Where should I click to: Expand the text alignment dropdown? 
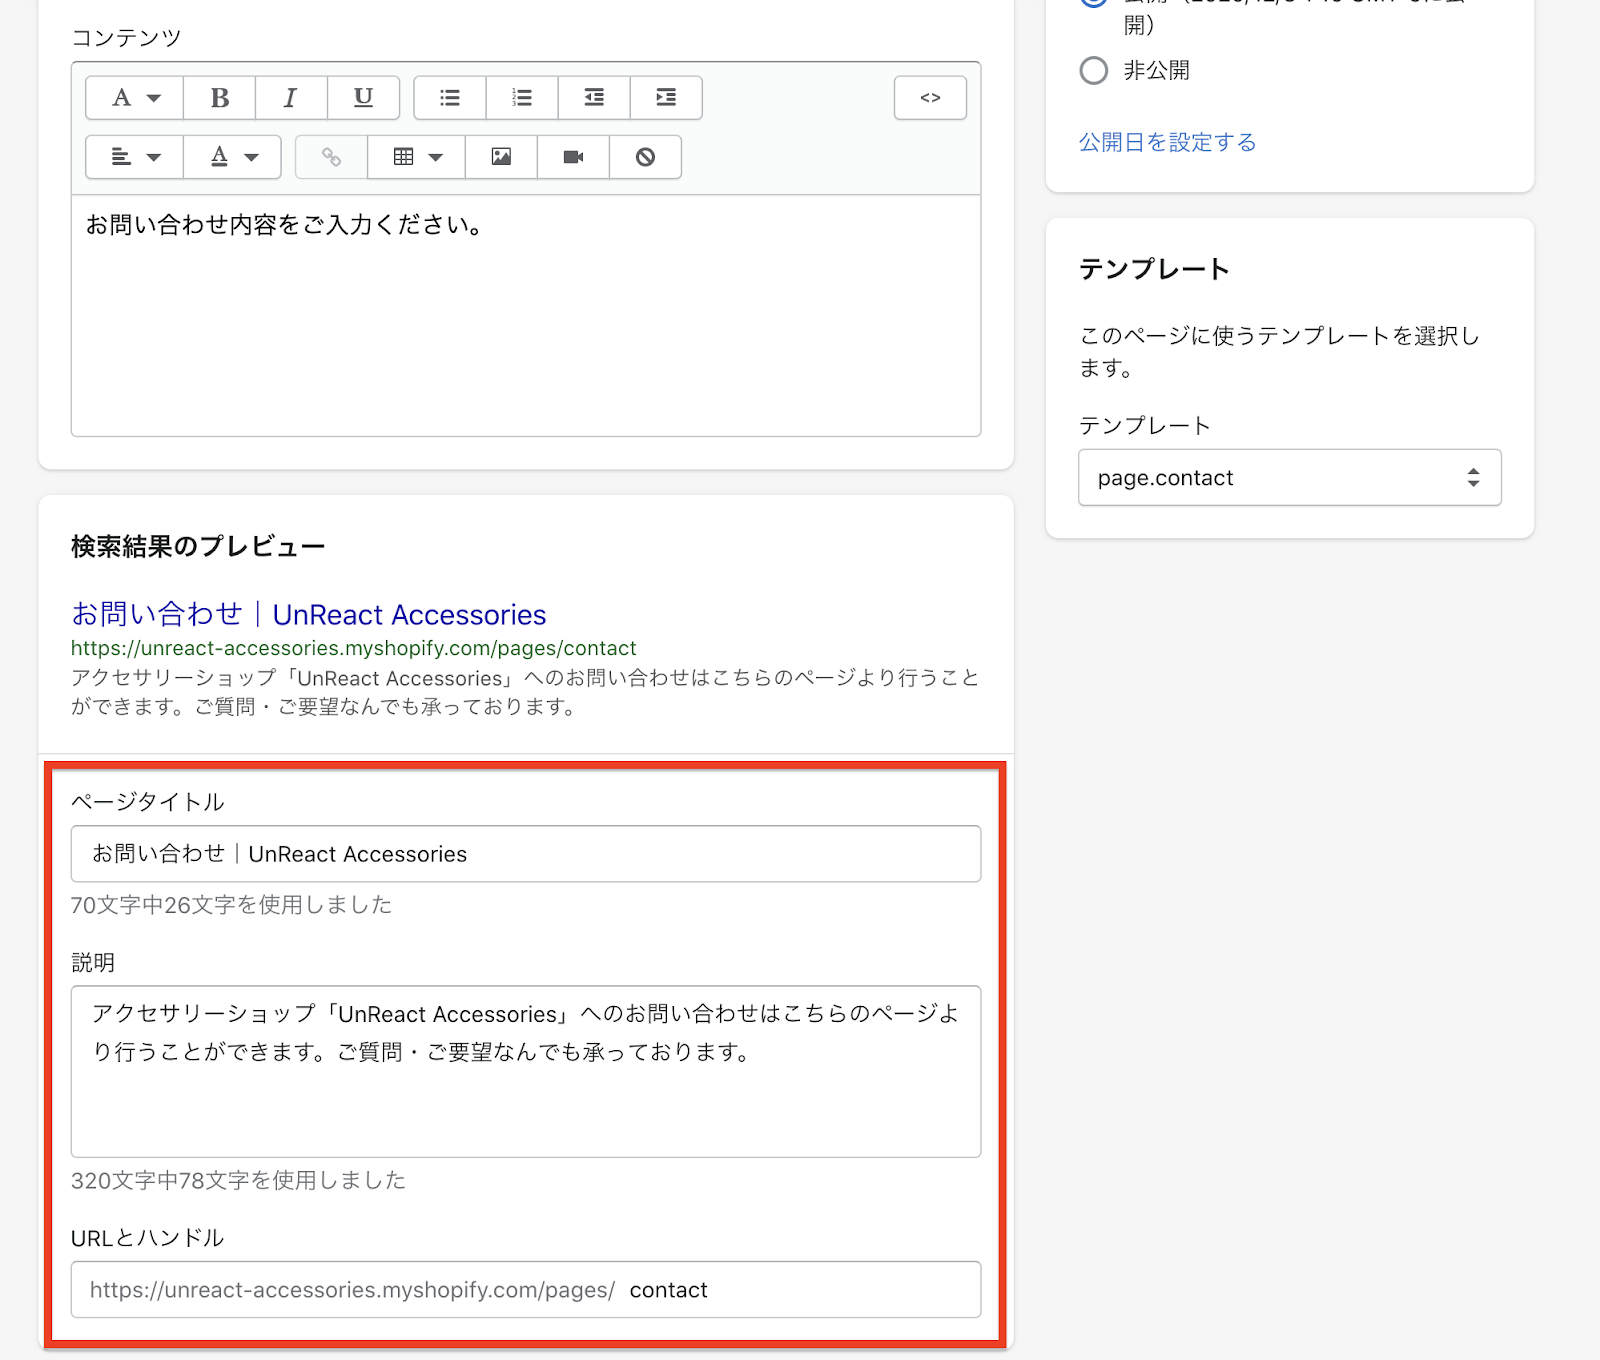pos(135,157)
